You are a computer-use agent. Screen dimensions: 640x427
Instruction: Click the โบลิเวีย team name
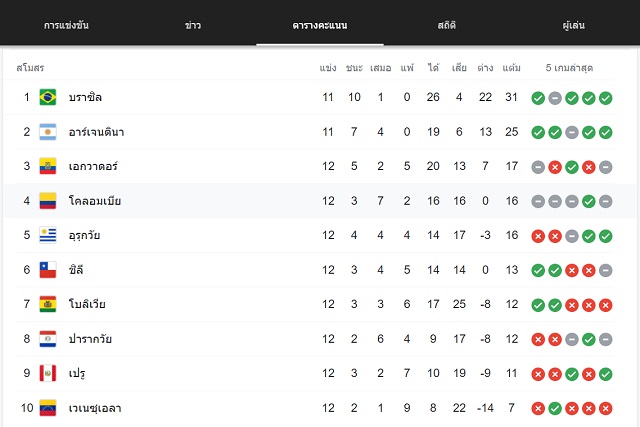tap(87, 304)
